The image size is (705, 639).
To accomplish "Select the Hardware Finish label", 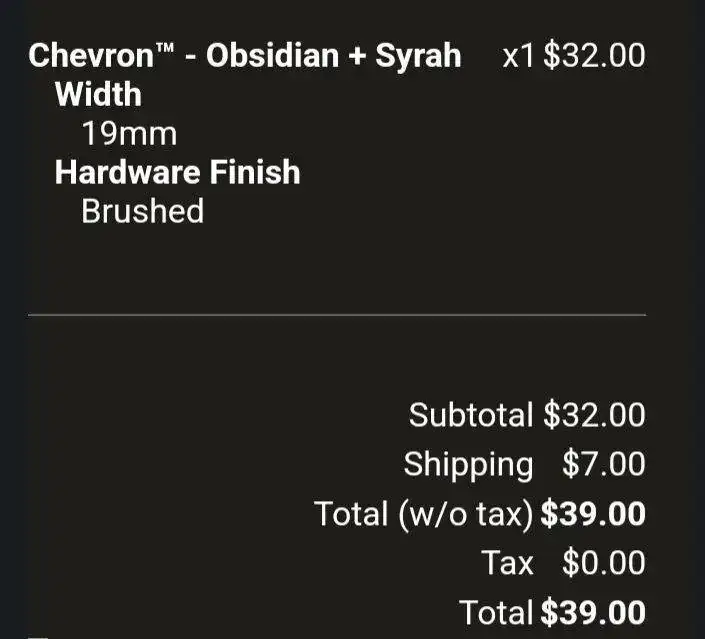I will pyautogui.click(x=177, y=172).
